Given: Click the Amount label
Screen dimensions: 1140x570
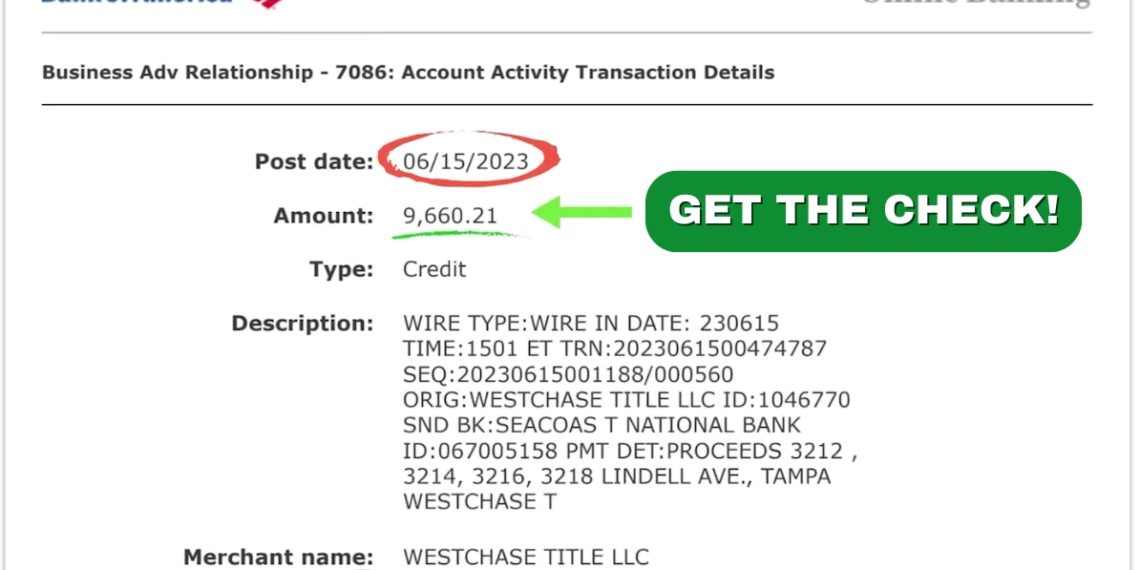Looking at the screenshot, I should pos(323,215).
